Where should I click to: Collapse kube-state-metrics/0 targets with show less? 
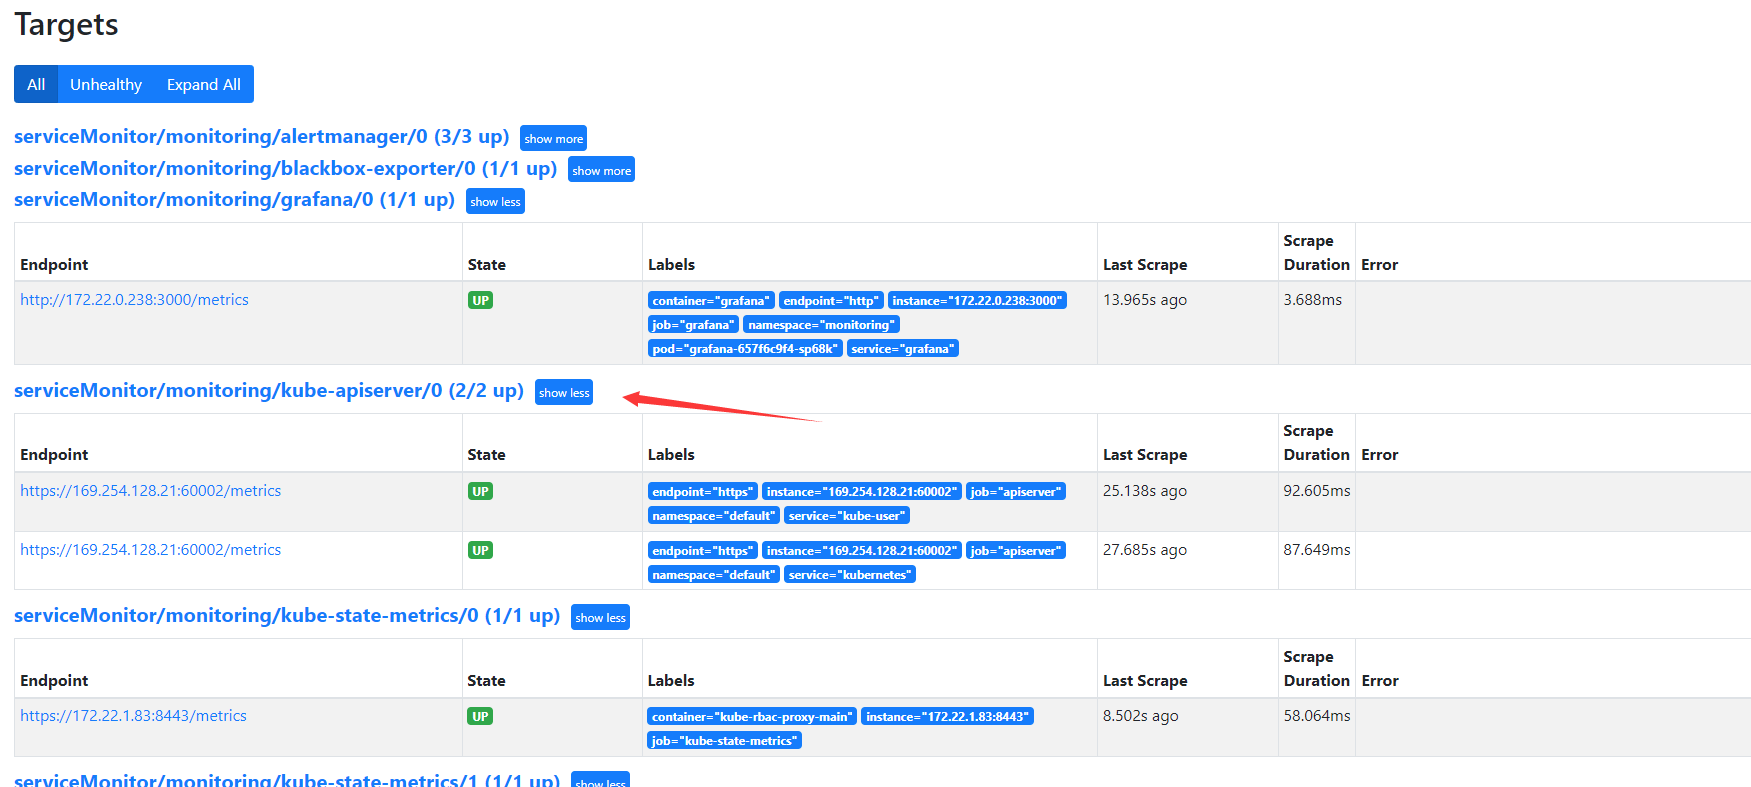click(600, 618)
